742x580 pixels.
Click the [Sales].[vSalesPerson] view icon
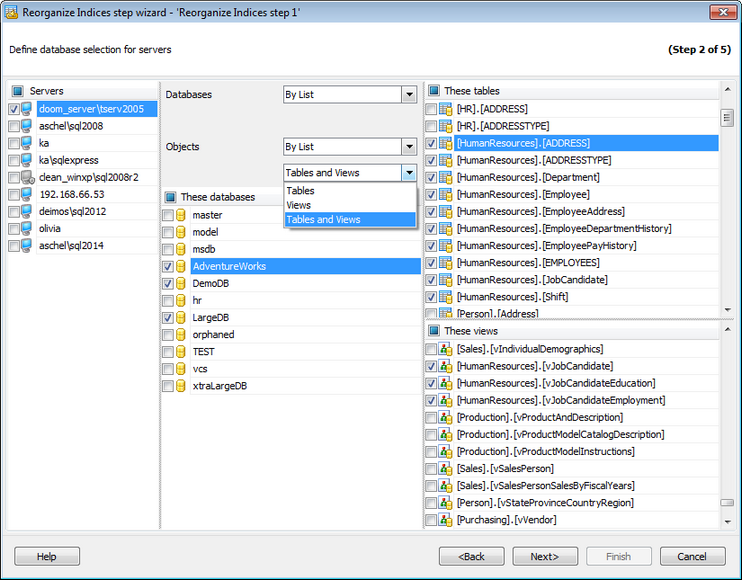[x=445, y=468]
